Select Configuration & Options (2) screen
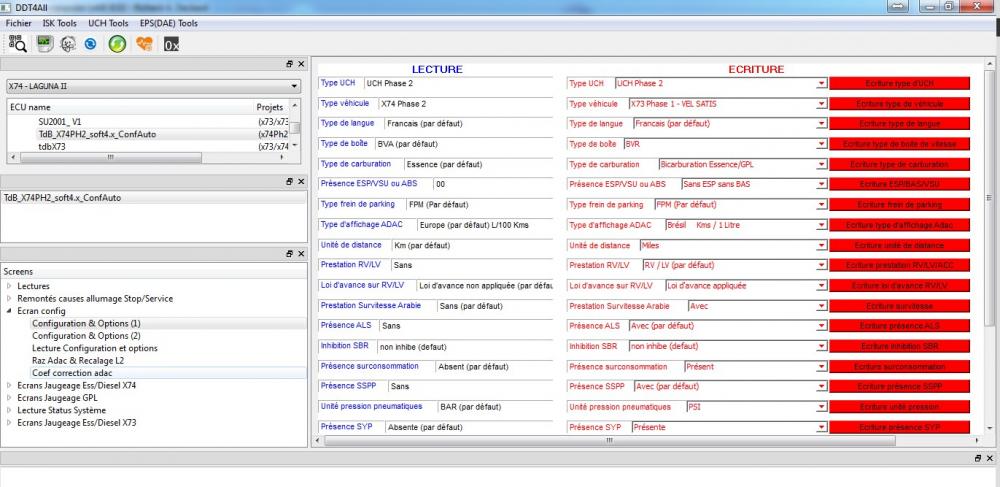 tap(86, 336)
